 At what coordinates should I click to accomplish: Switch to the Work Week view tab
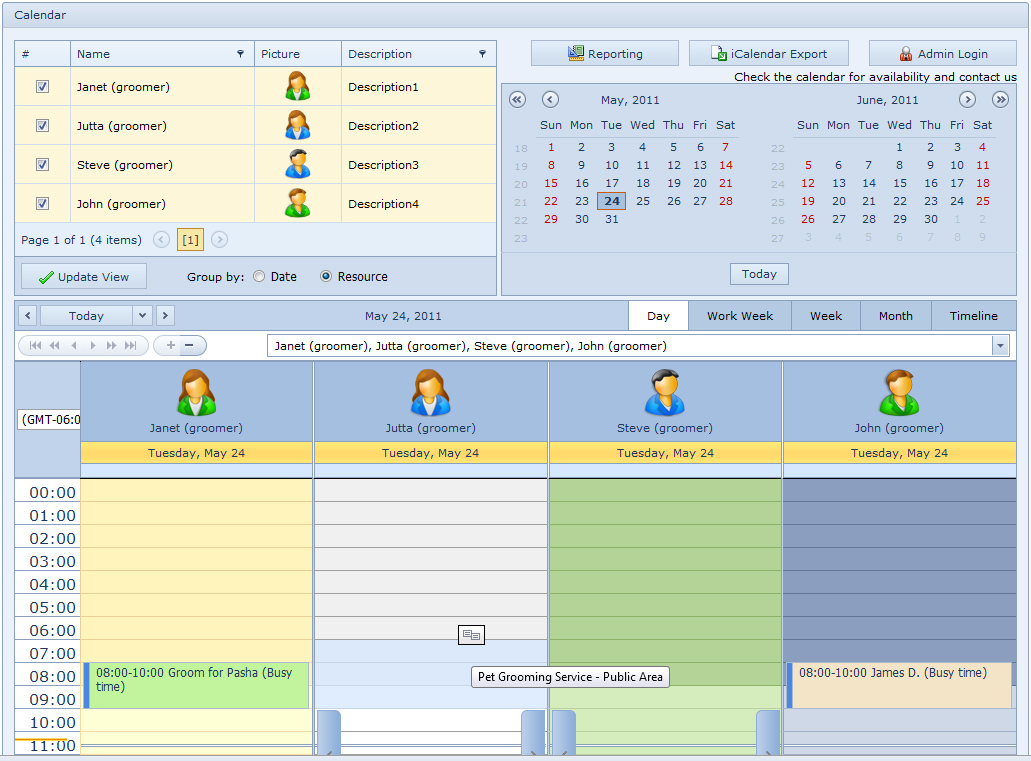coord(739,316)
